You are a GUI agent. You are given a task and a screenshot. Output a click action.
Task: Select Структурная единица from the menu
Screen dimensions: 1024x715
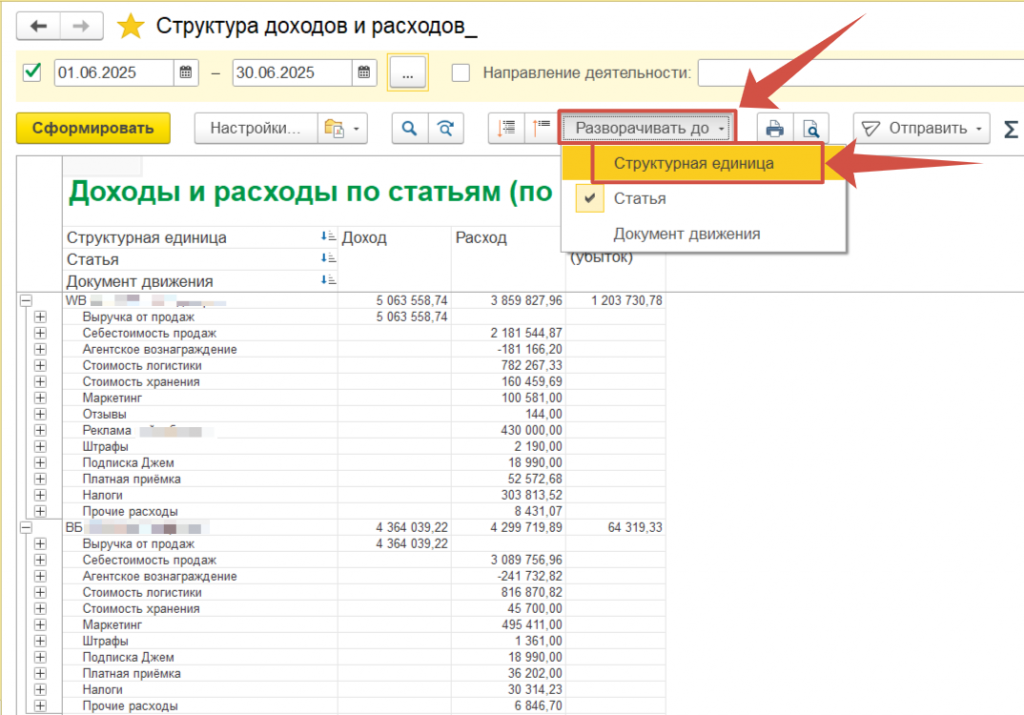coord(693,163)
